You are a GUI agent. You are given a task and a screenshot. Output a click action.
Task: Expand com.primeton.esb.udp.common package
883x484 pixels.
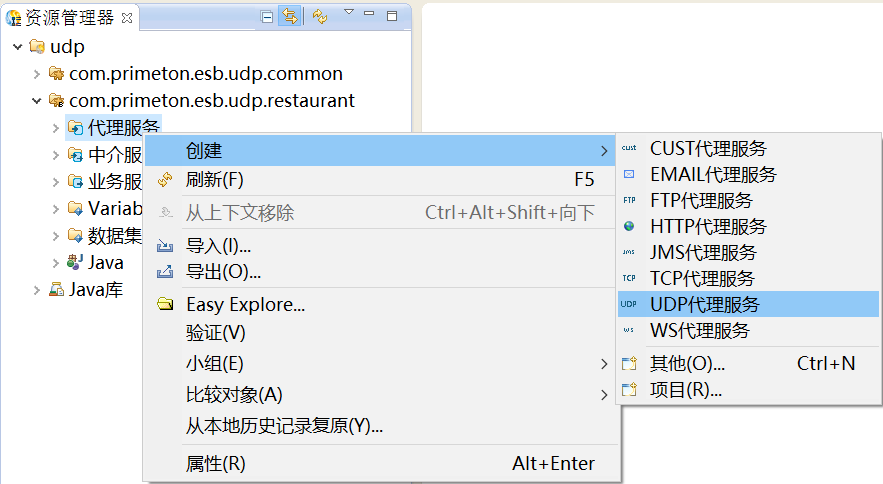37,74
